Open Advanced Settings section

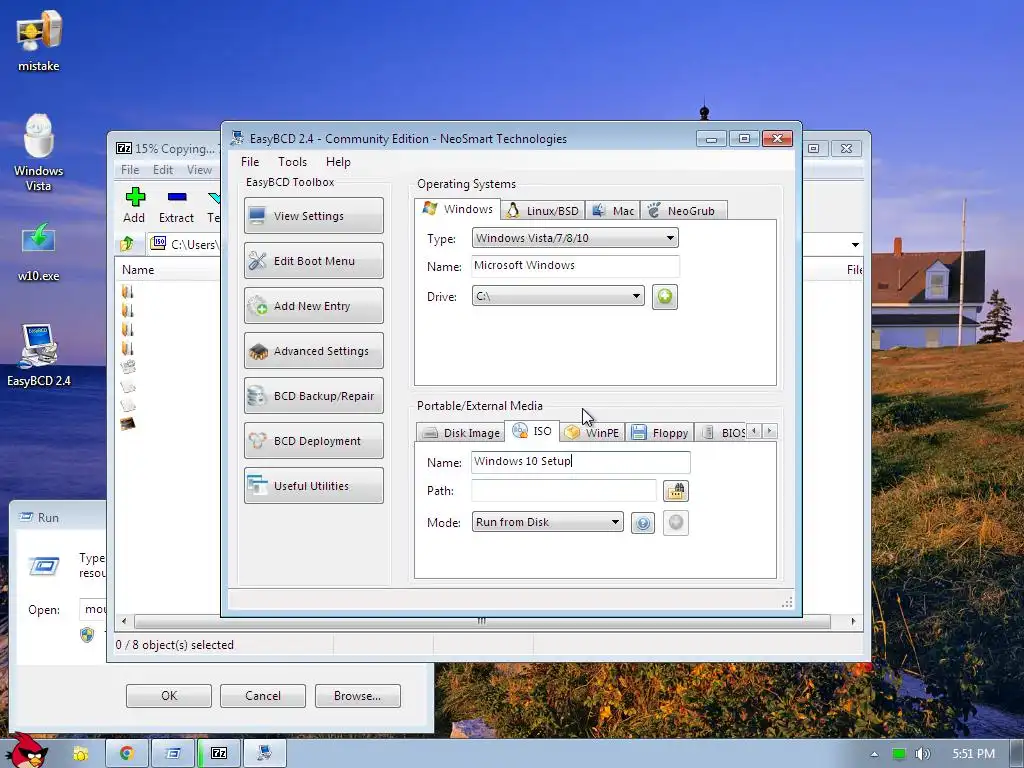(x=313, y=351)
